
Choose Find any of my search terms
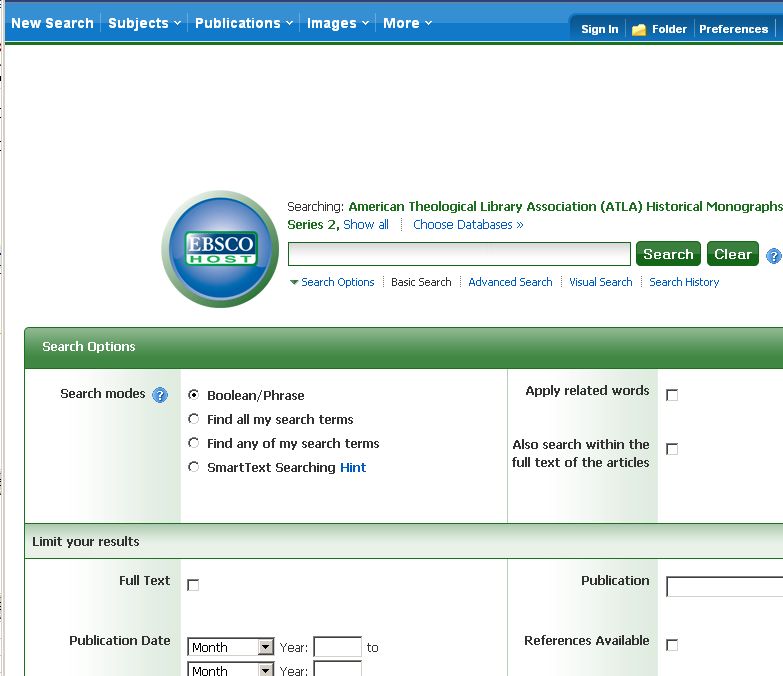[194, 443]
